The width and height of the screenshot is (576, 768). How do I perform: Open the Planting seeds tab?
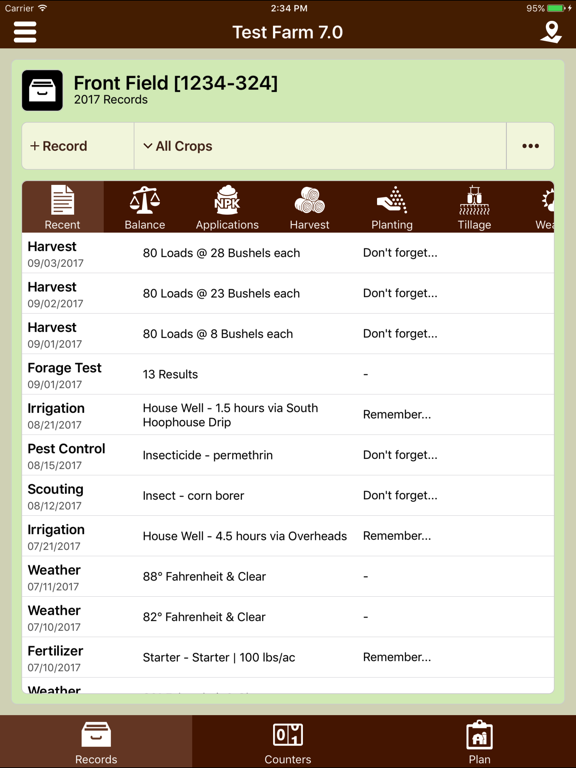point(392,207)
